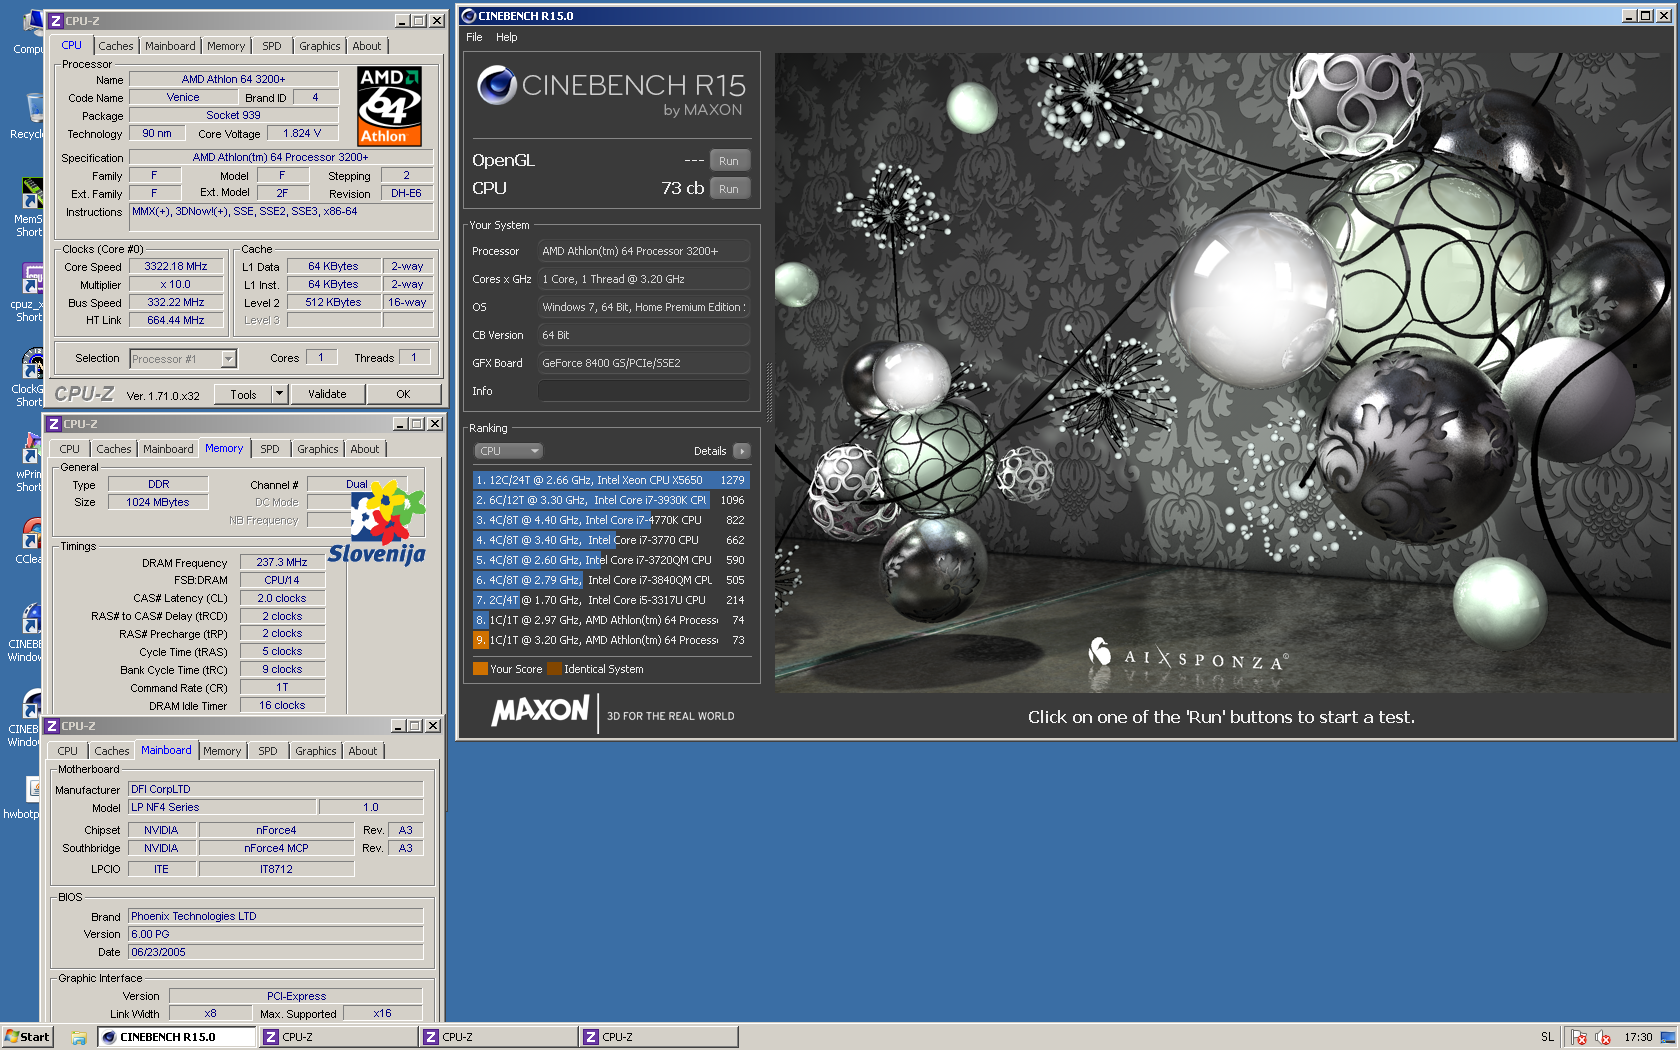This screenshot has width=1680, height=1050.
Task: Select ranking row Core i7-3770
Action: point(611,540)
